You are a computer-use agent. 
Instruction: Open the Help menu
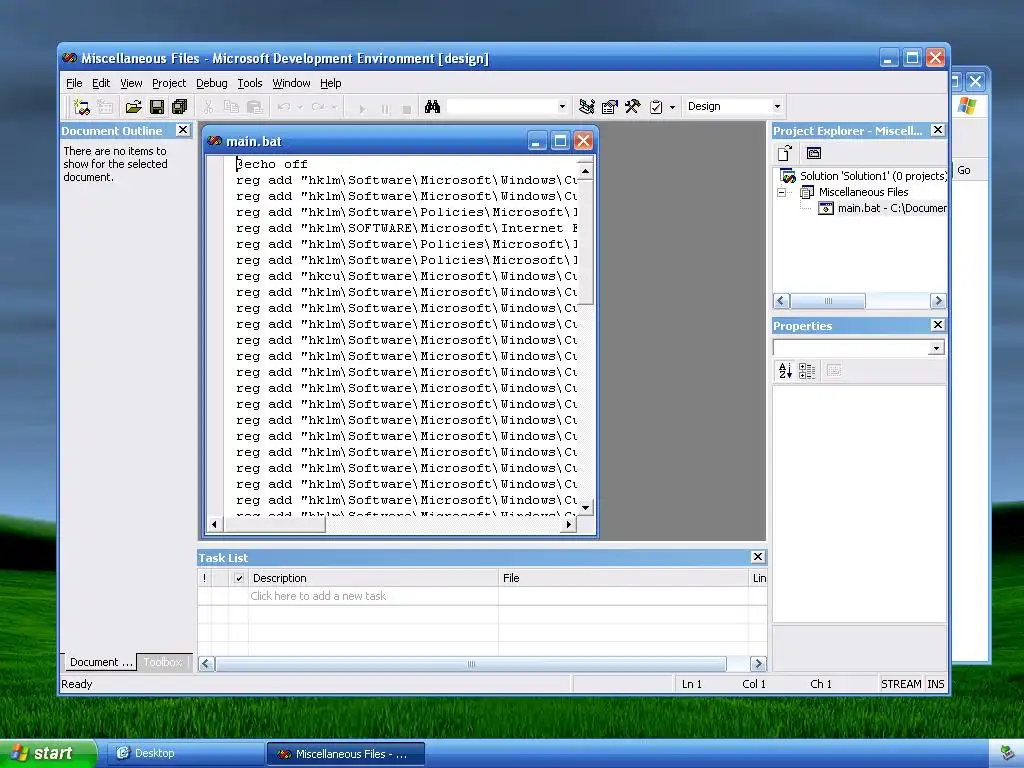[330, 83]
